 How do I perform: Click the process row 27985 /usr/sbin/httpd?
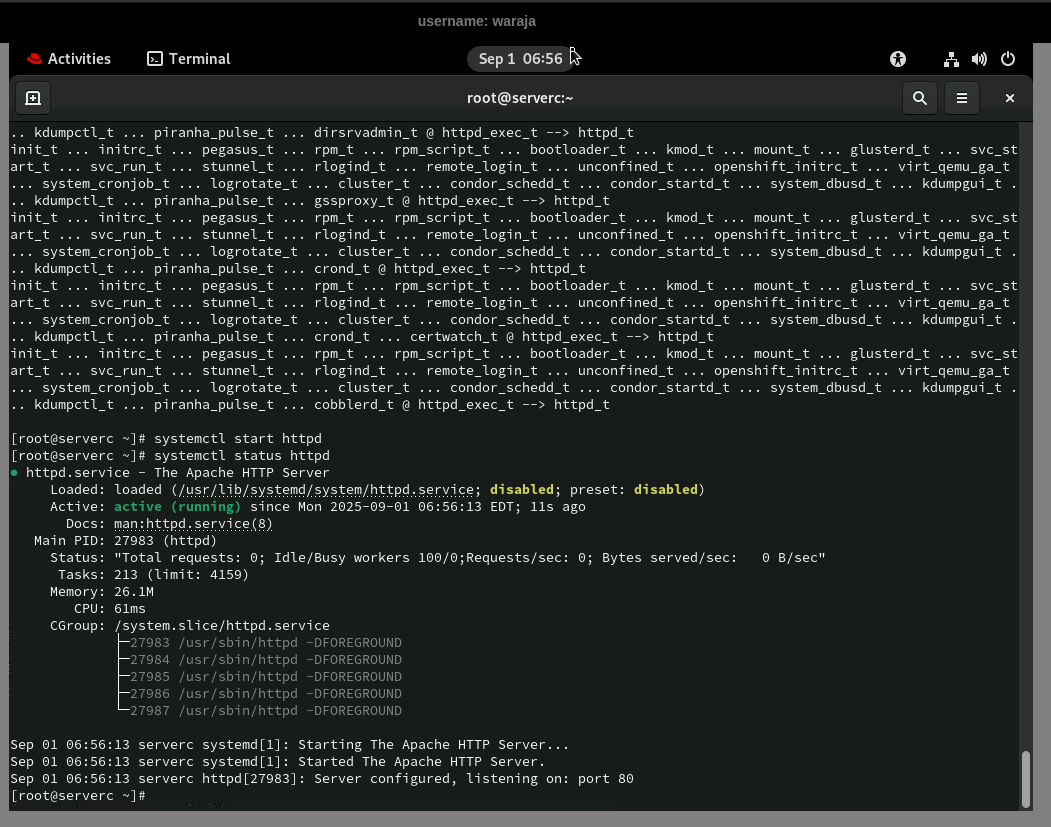265,677
